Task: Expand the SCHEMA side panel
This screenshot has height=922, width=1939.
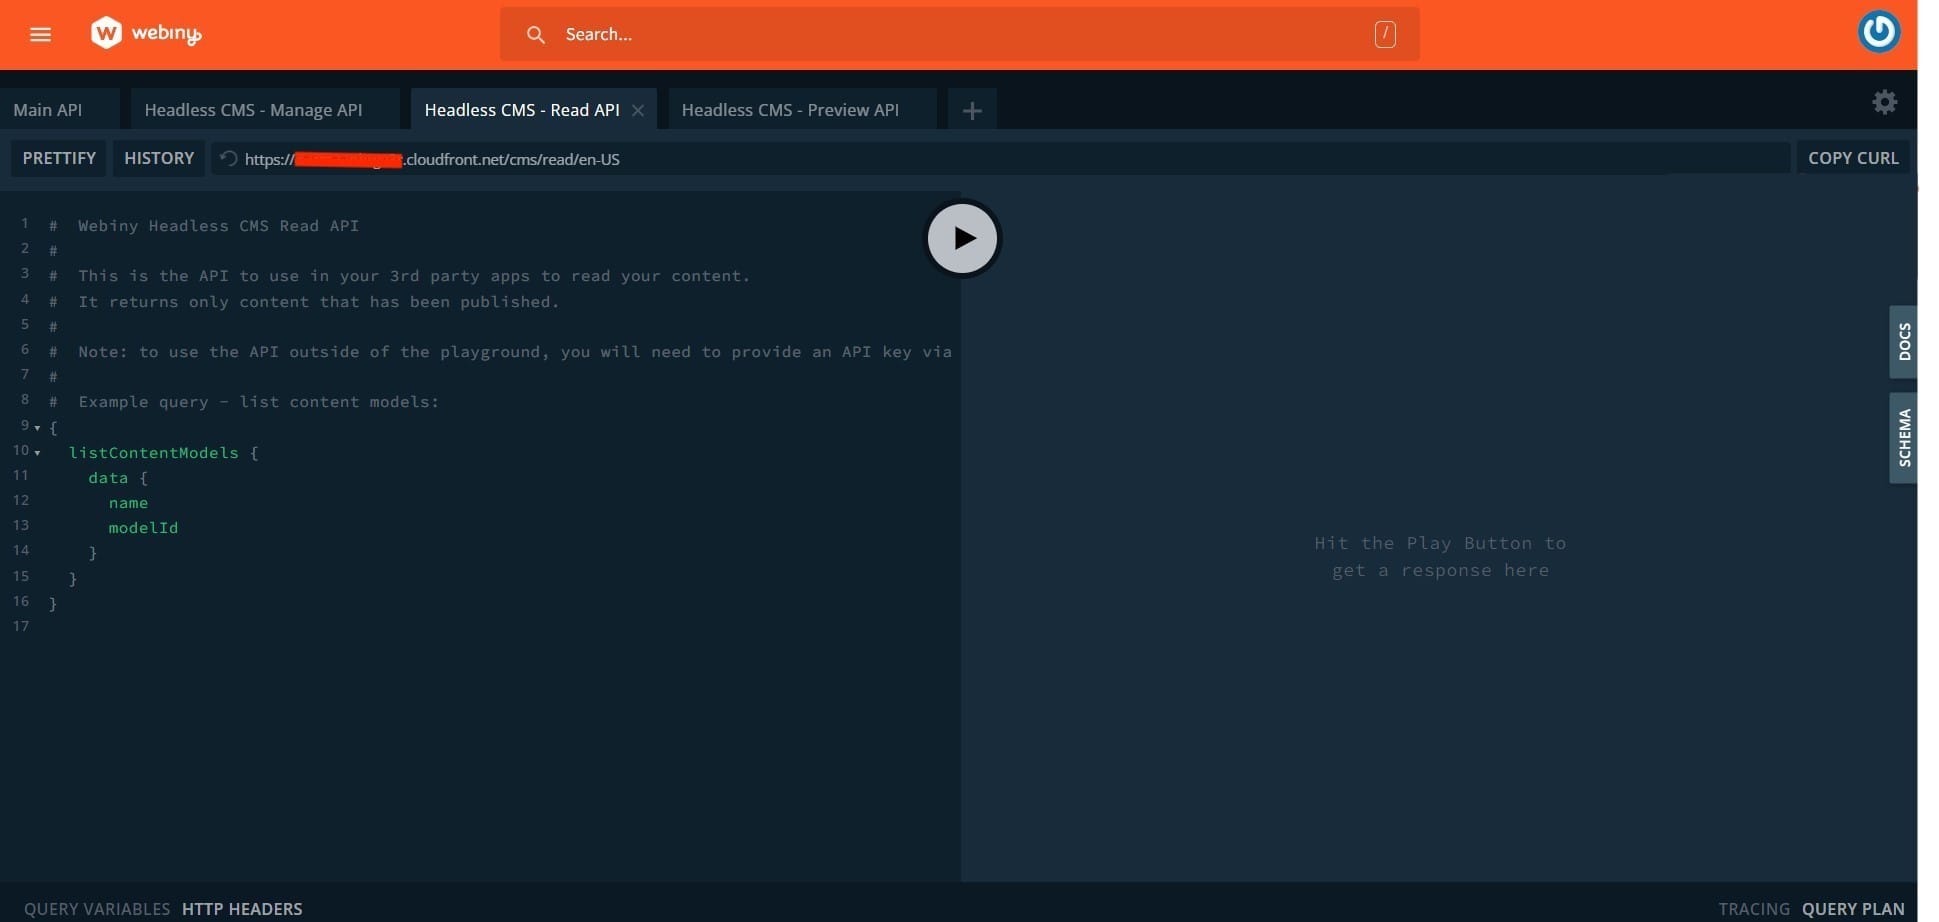Action: (1903, 438)
